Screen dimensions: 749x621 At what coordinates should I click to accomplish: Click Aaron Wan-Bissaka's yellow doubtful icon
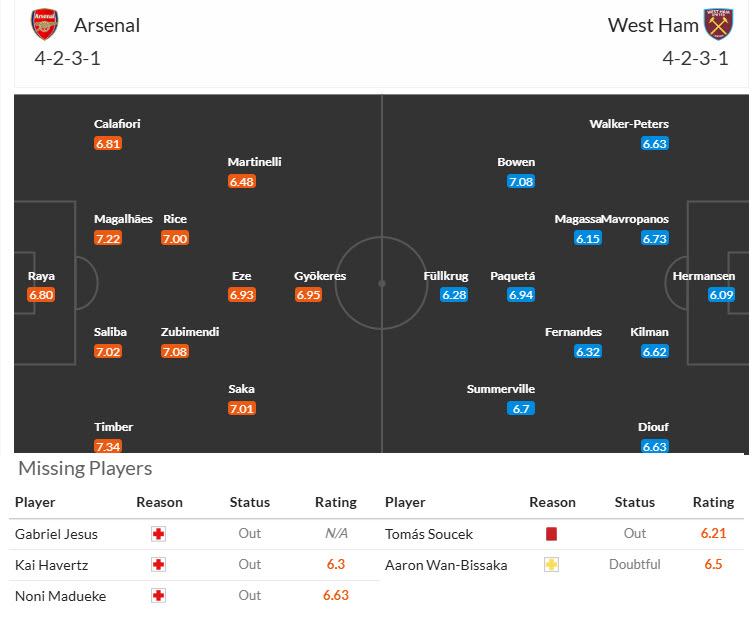coord(551,565)
